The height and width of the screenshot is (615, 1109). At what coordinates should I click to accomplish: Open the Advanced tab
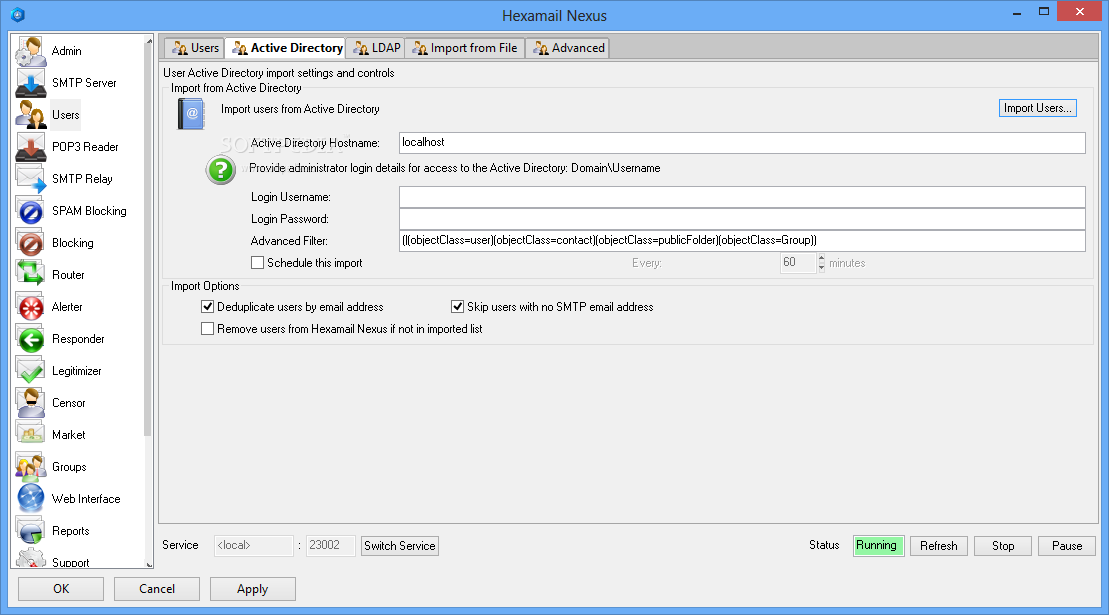click(568, 48)
